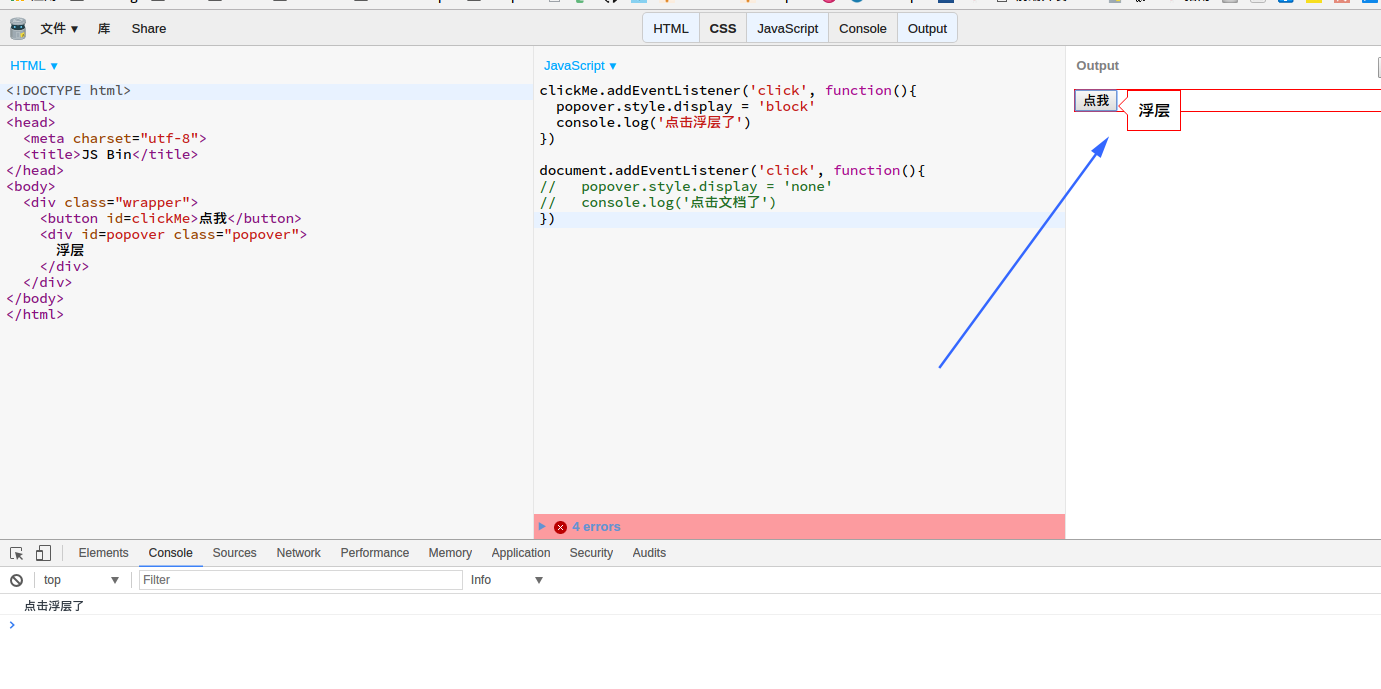Switch to the DevTools Elements tab
Screen dimensions: 1381x689
[104, 553]
